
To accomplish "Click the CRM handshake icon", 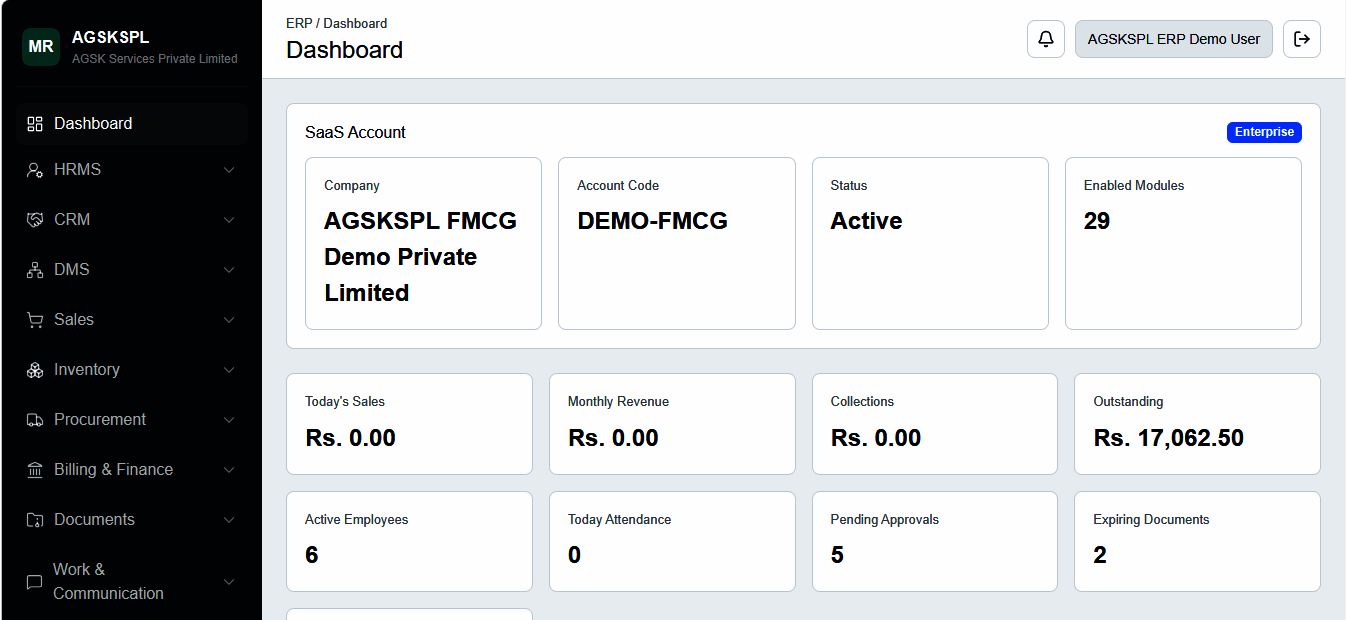I will 35,220.
